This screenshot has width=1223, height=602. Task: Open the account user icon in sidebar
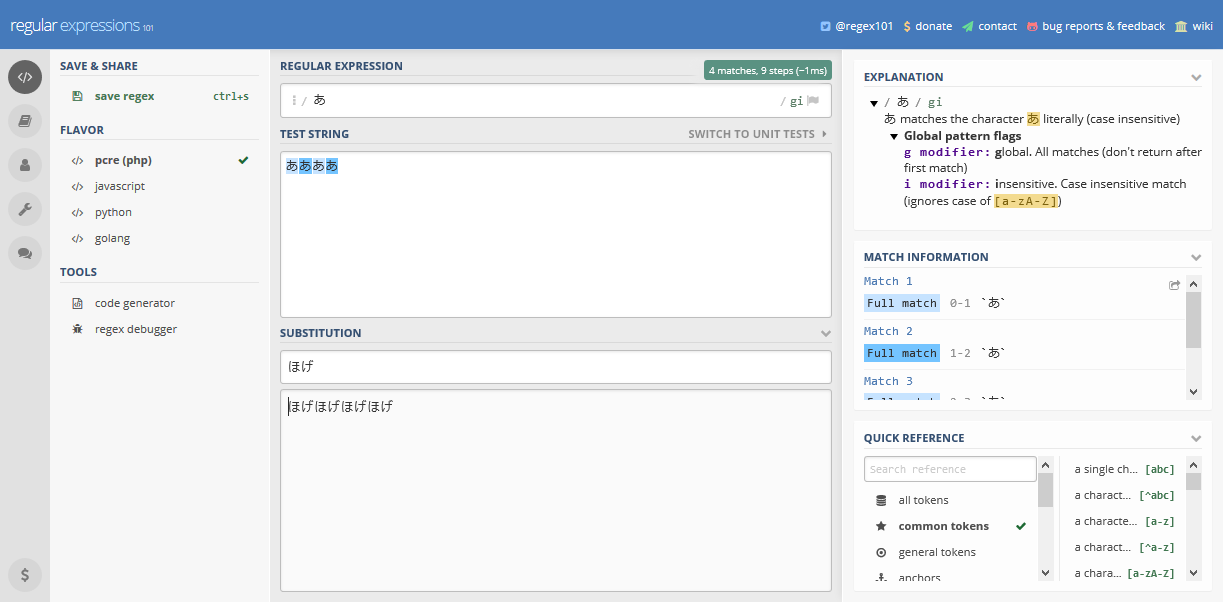[x=25, y=165]
